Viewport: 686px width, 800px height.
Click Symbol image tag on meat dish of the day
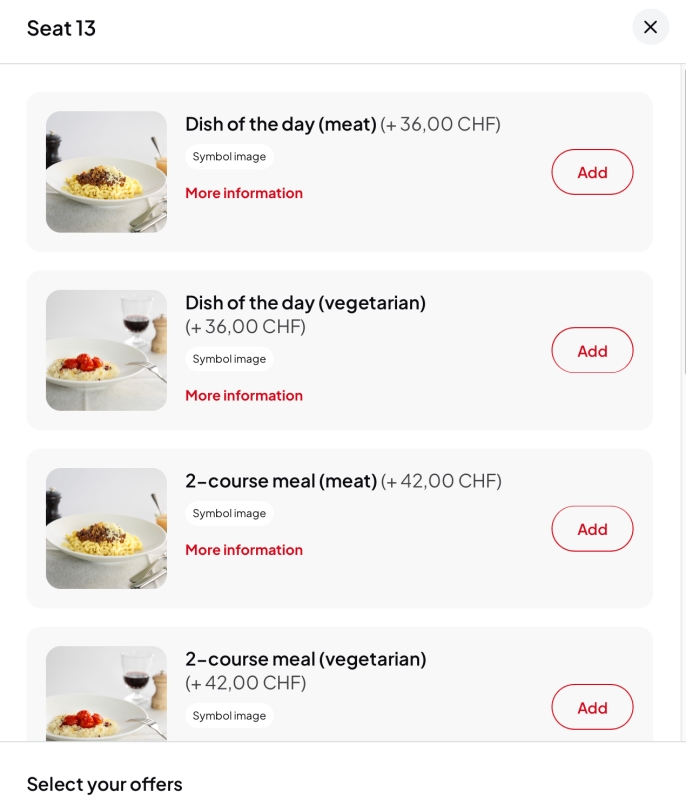coord(229,157)
